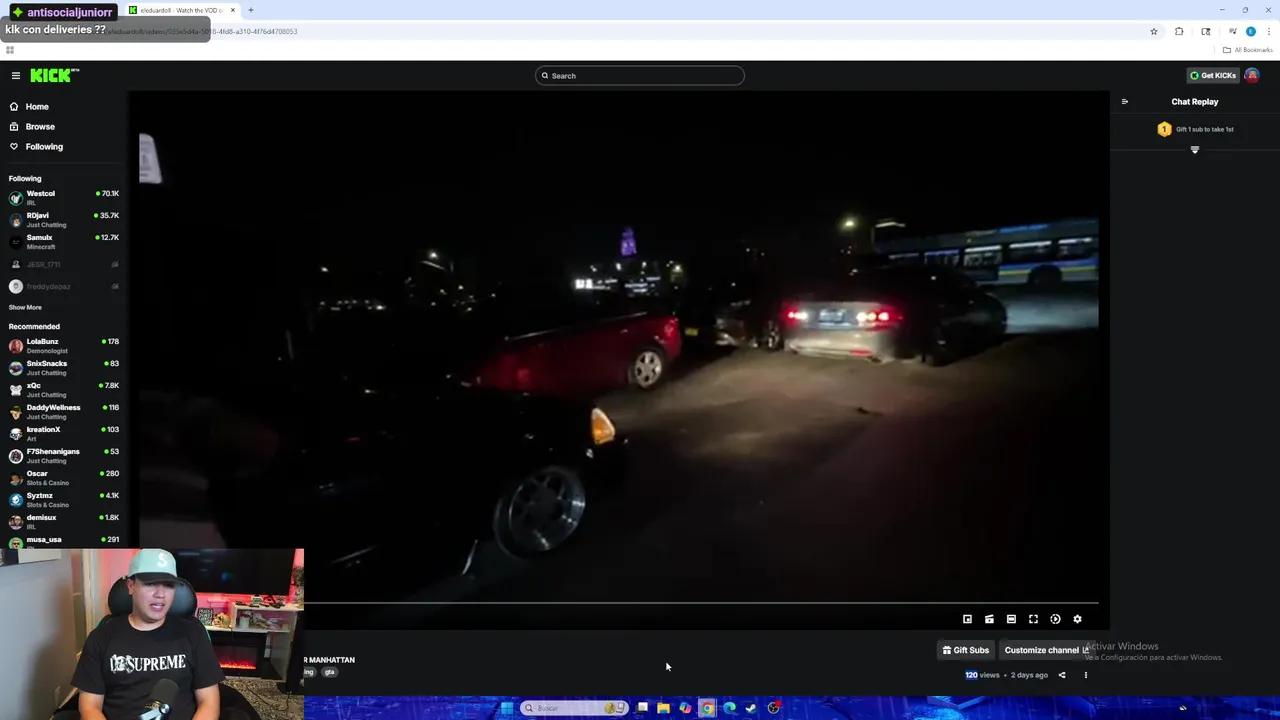1280x720 pixels.
Task: Open a new browser tab
Action: (x=251, y=10)
